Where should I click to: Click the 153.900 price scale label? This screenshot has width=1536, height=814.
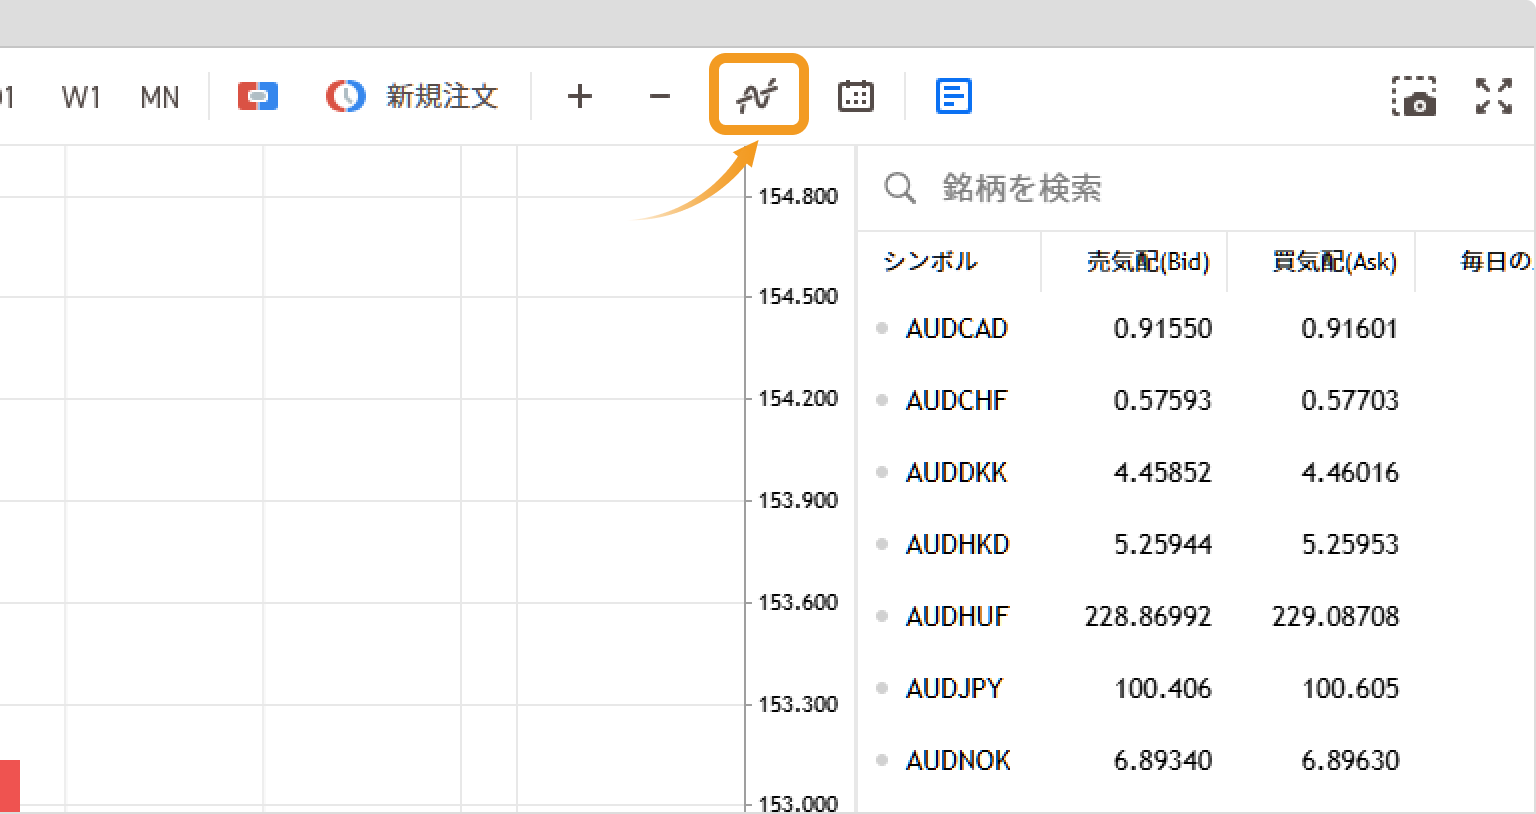[x=798, y=500]
